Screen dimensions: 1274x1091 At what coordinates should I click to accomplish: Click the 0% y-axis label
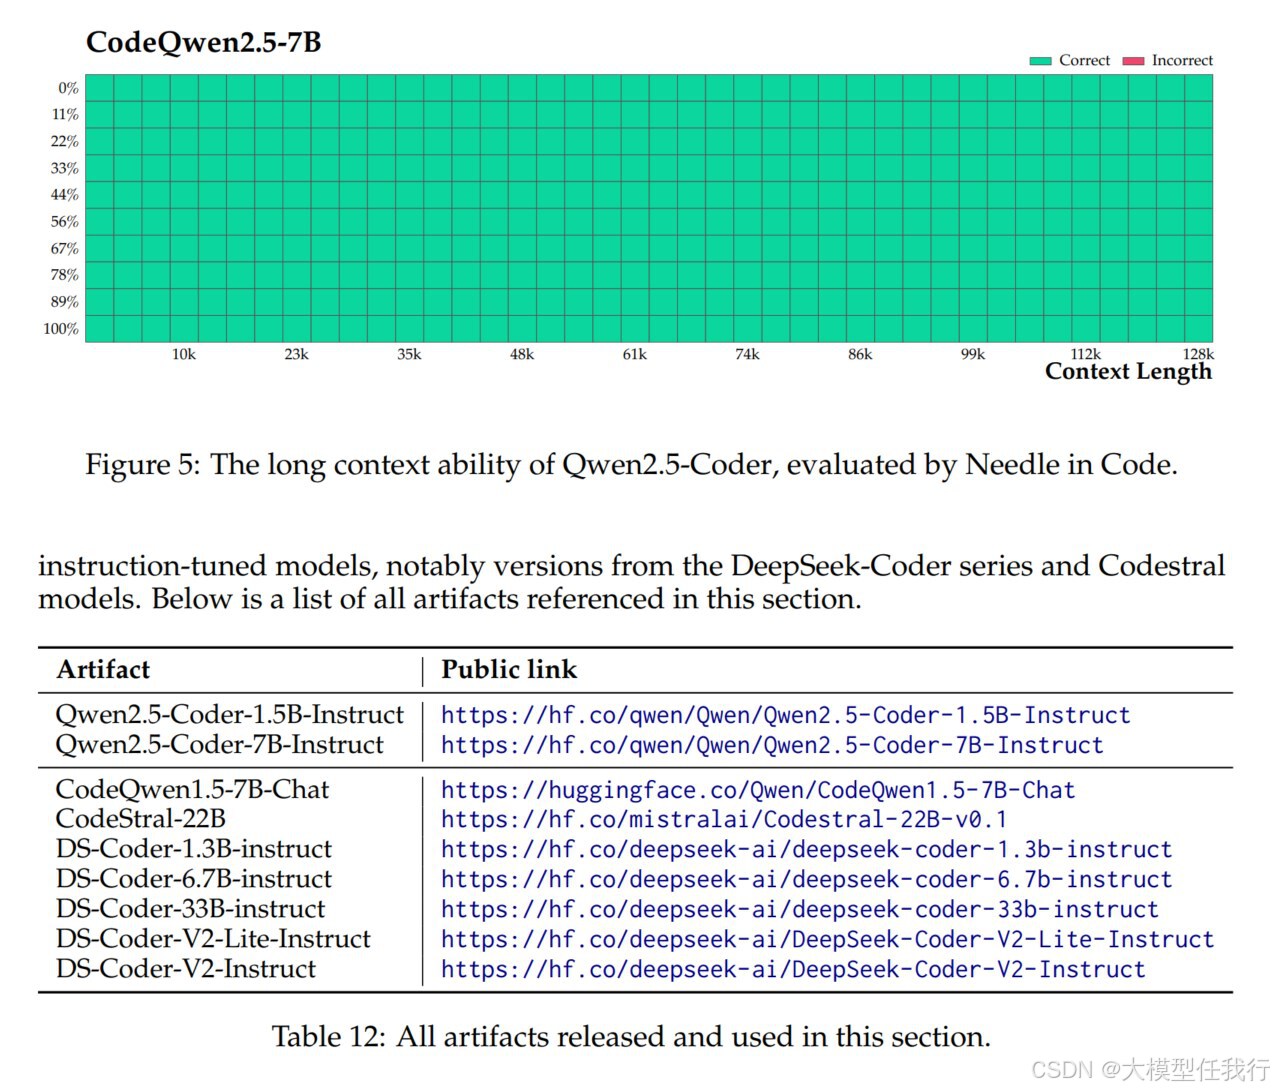click(68, 88)
